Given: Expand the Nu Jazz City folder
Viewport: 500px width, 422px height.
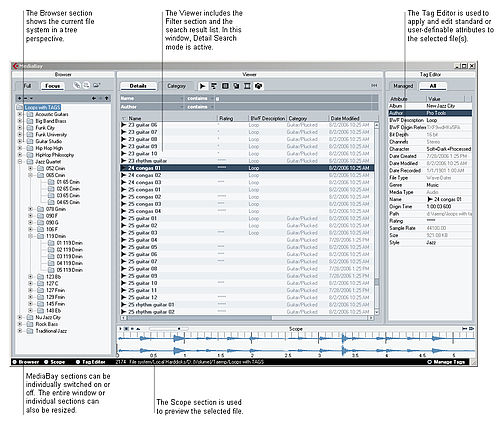Looking at the screenshot, I should tap(20, 317).
